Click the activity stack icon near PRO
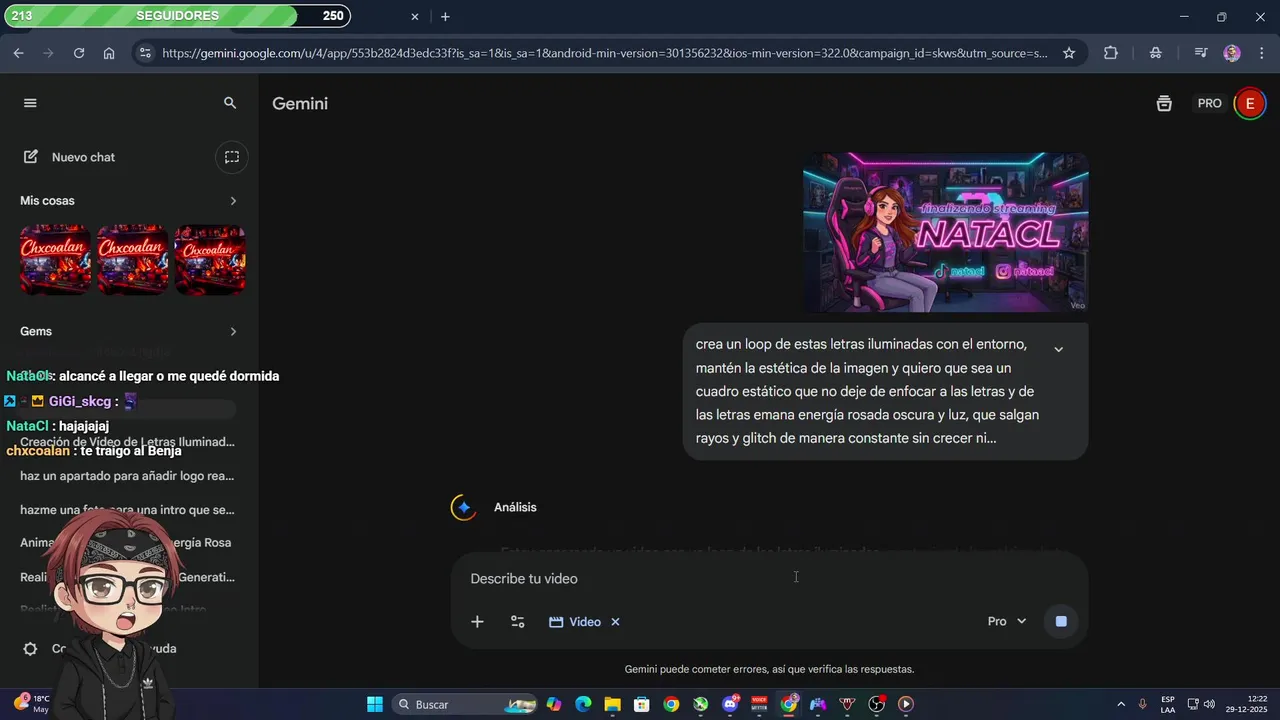This screenshot has width=1280, height=720. click(x=1164, y=104)
